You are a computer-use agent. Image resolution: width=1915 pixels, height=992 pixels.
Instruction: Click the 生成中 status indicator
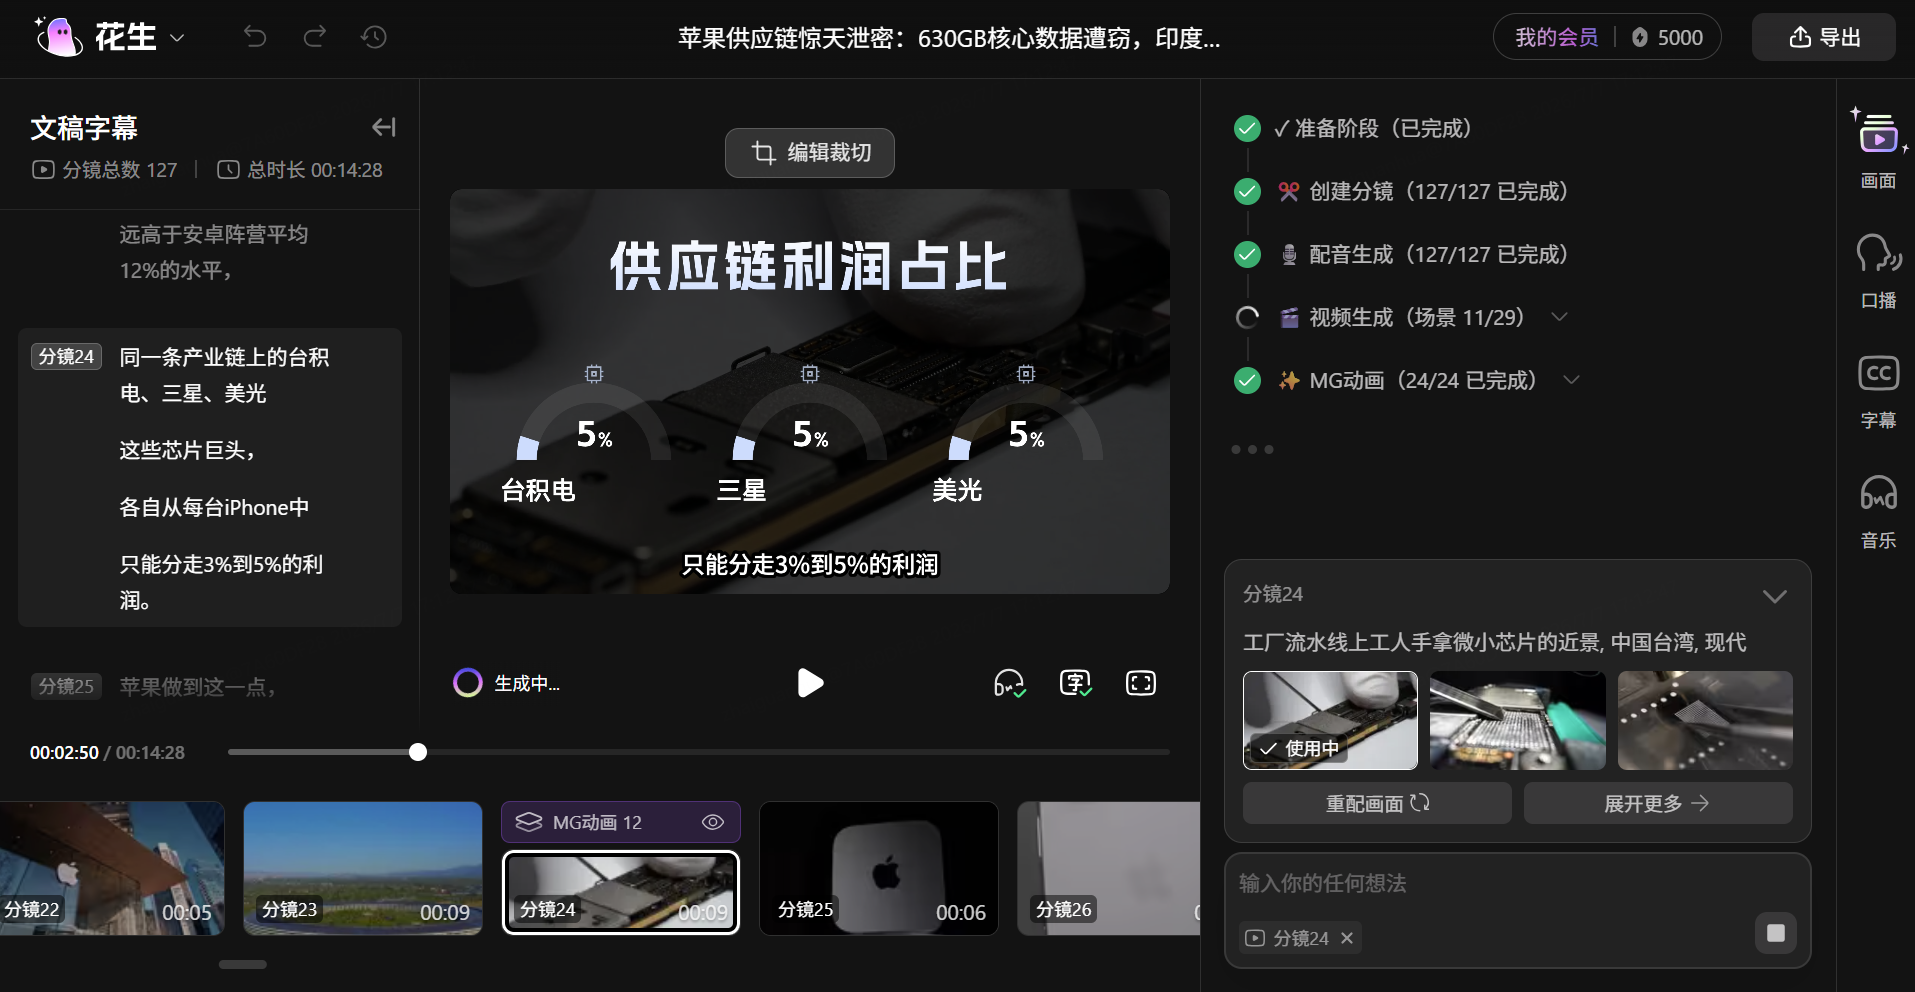[x=507, y=683]
